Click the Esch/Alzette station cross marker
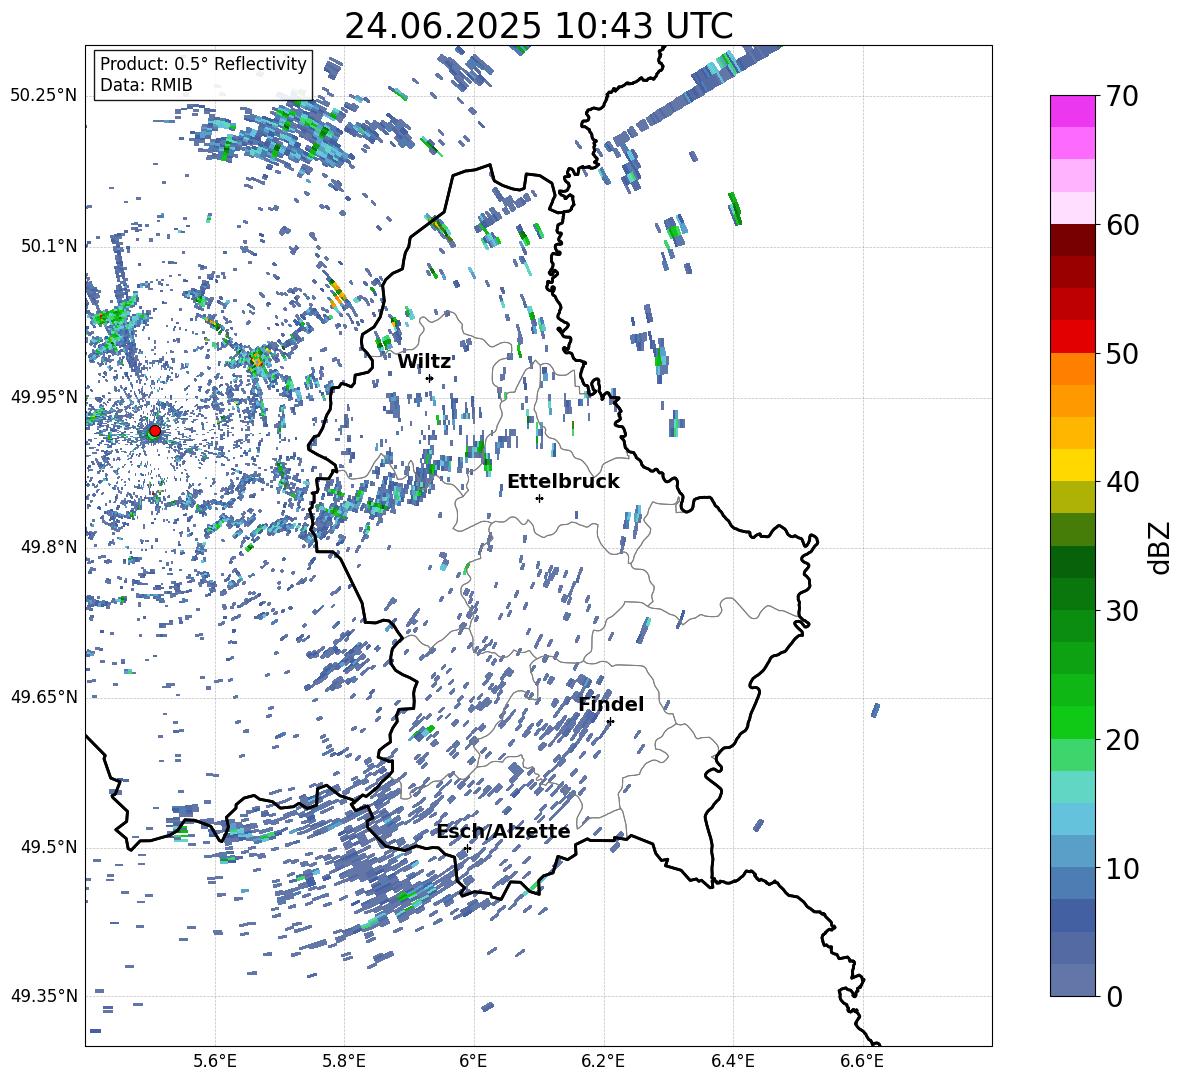This screenshot has width=1184, height=1081. pos(467,848)
